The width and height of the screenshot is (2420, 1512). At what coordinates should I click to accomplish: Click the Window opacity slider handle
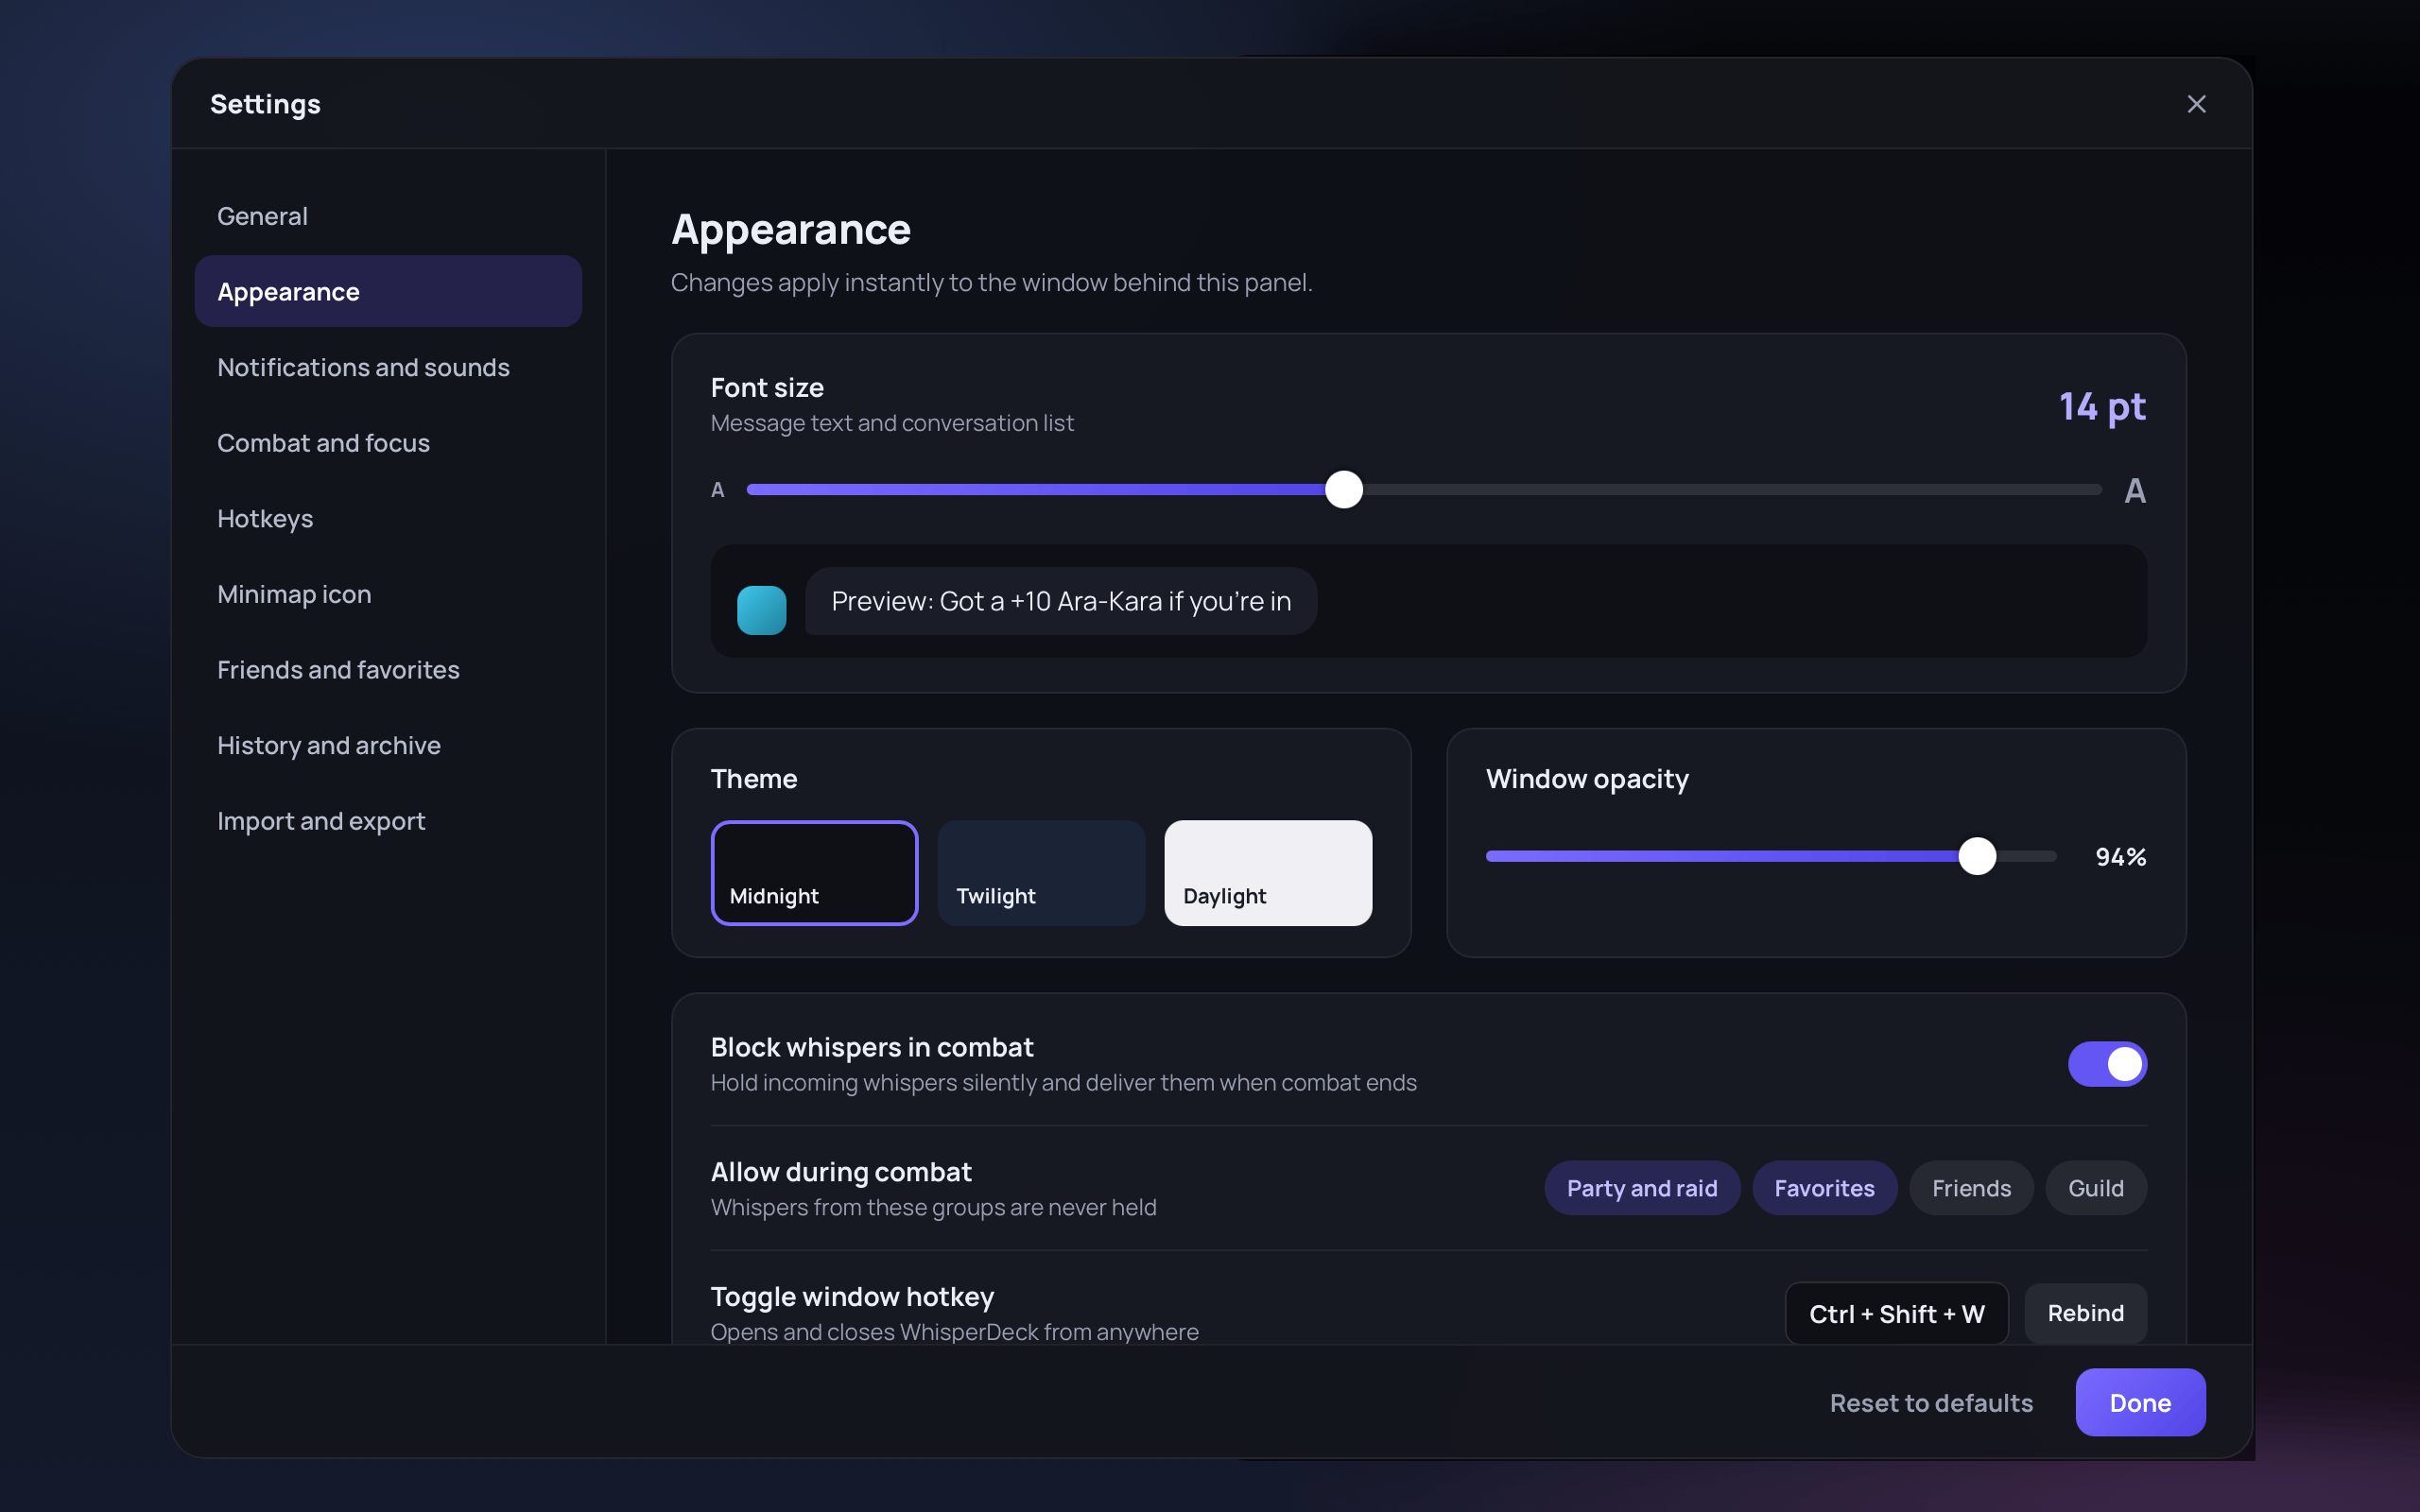(x=1977, y=856)
